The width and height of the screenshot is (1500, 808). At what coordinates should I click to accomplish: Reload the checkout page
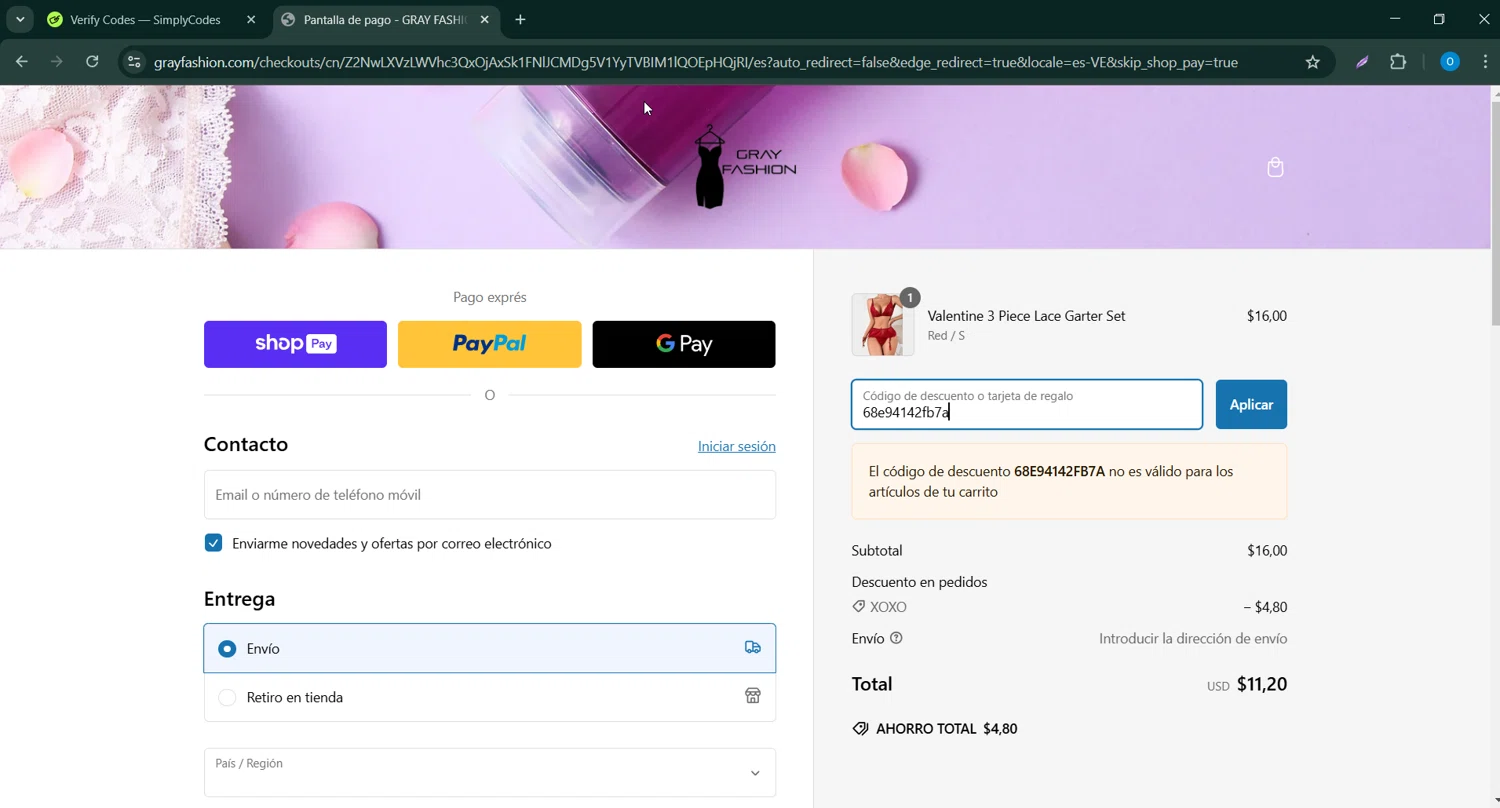tap(92, 62)
